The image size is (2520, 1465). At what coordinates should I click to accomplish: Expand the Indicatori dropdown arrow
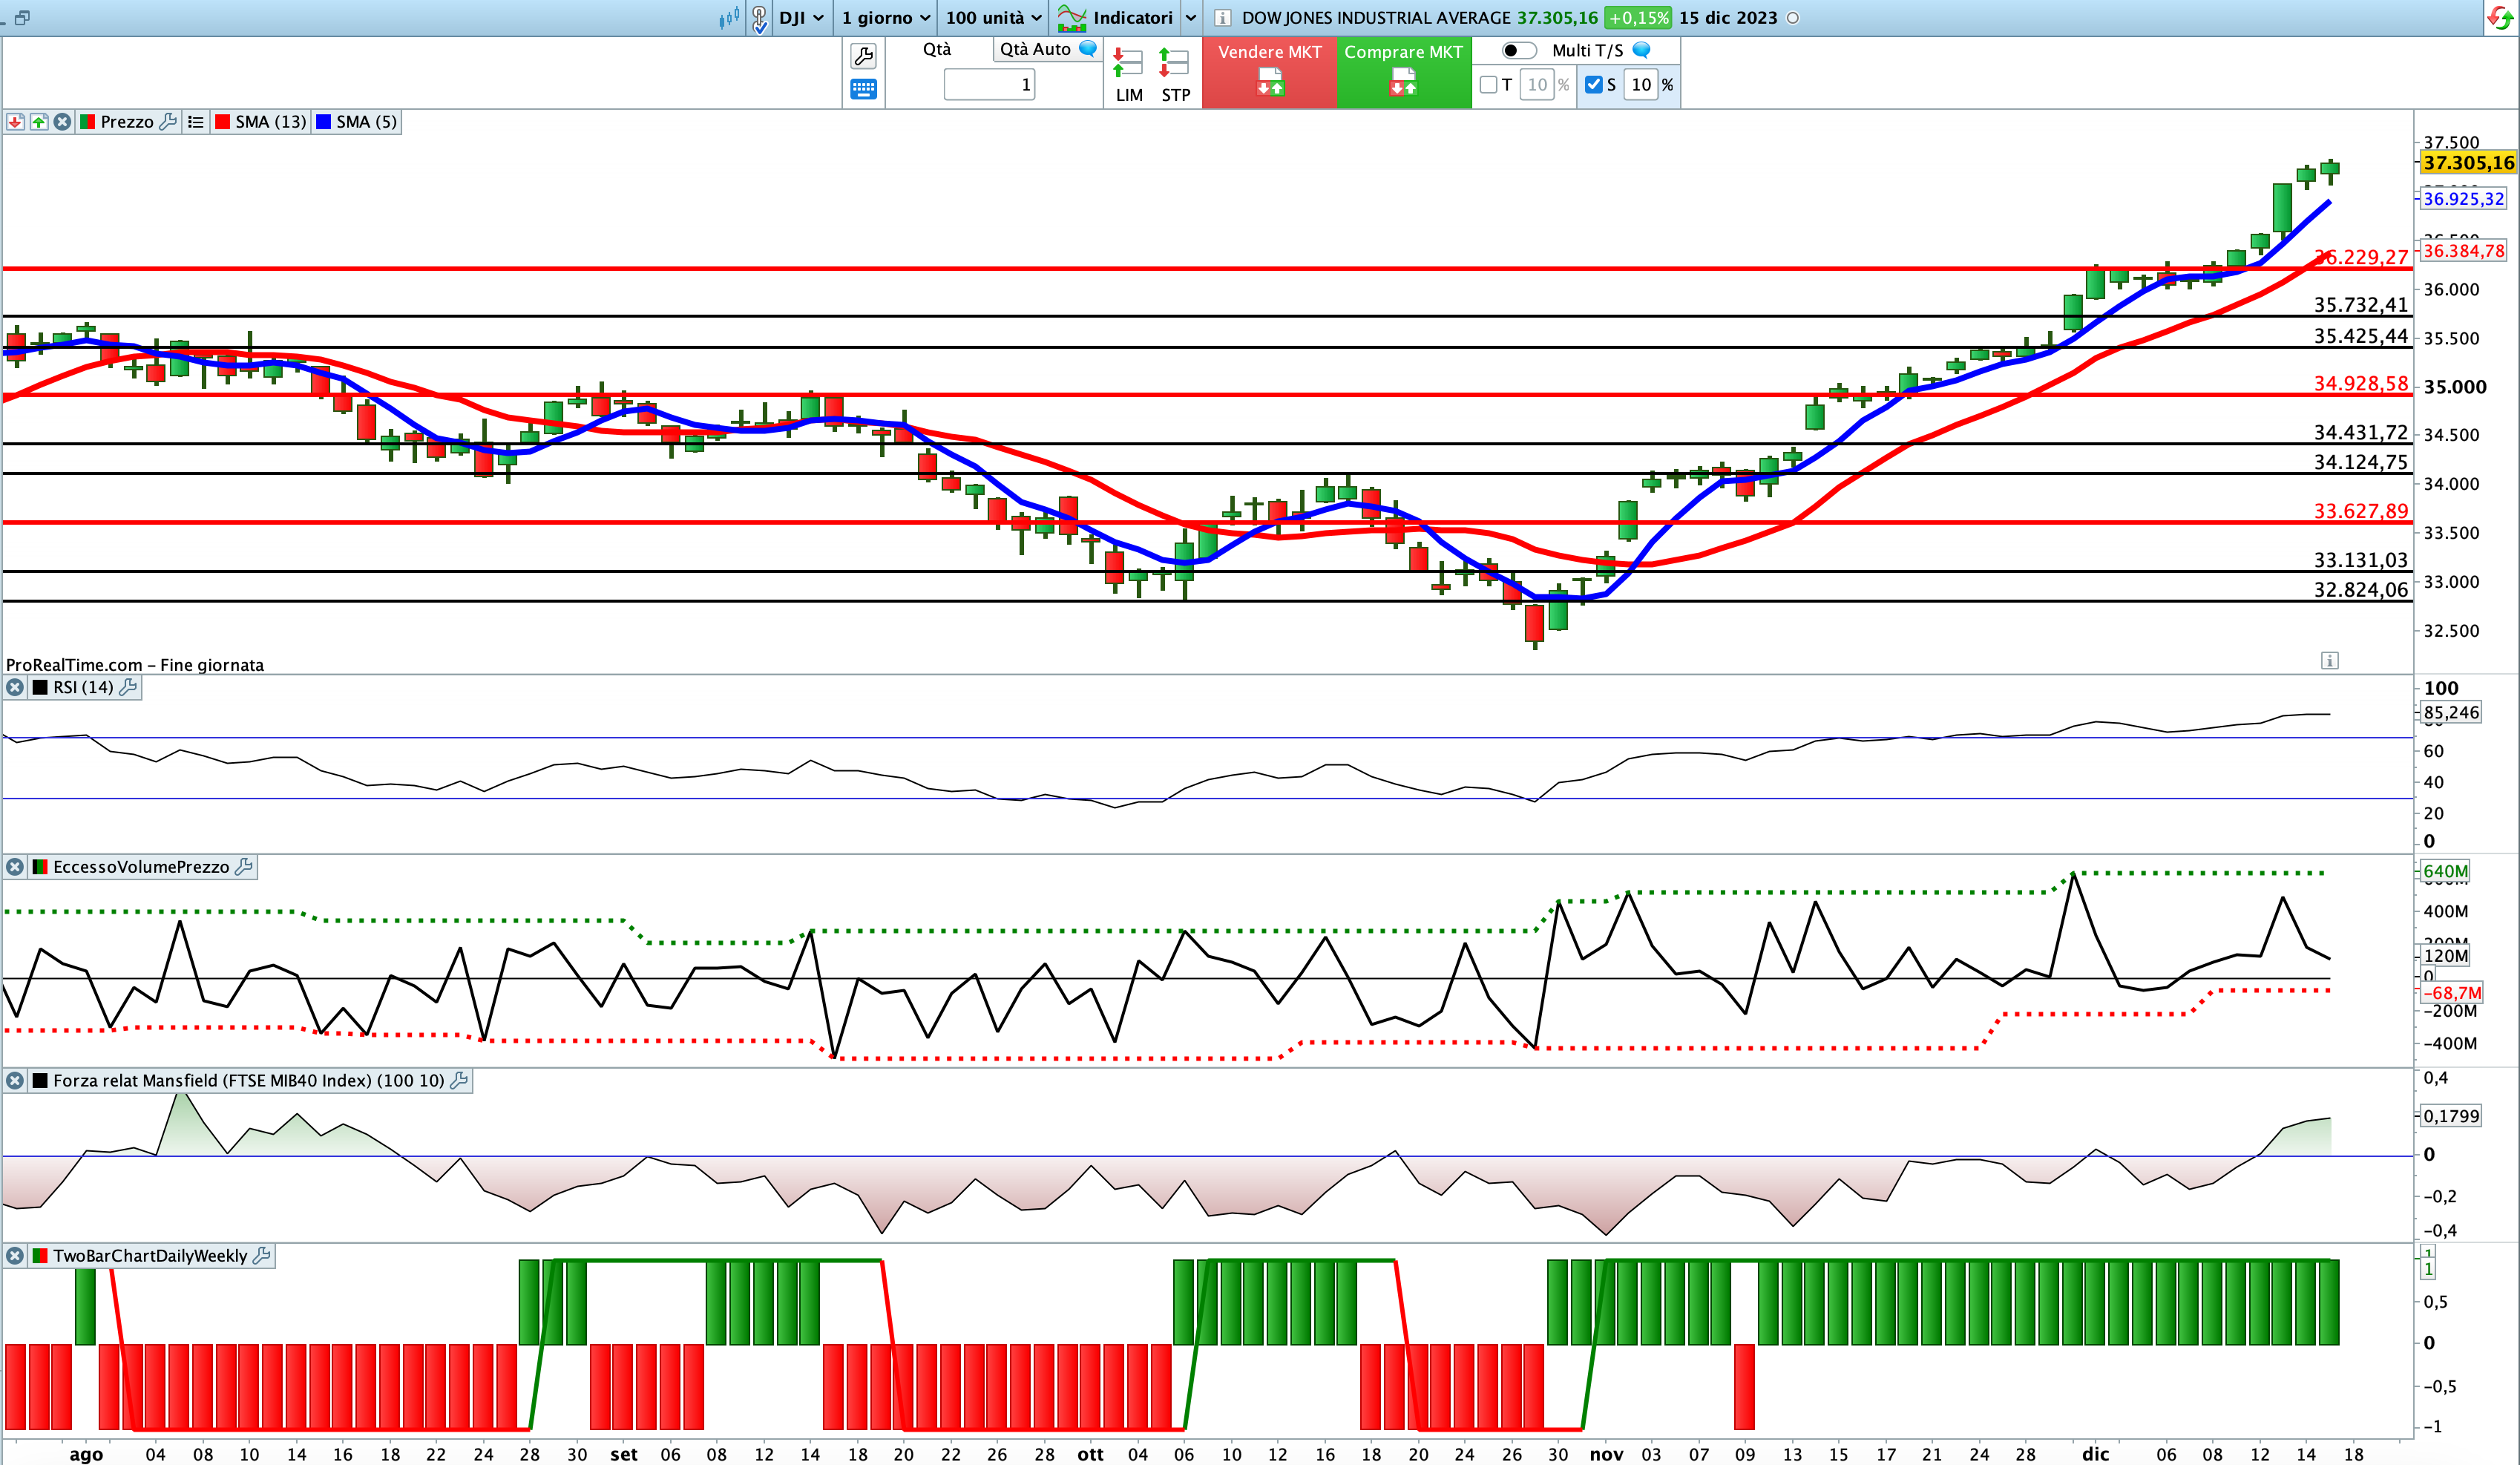[1191, 18]
